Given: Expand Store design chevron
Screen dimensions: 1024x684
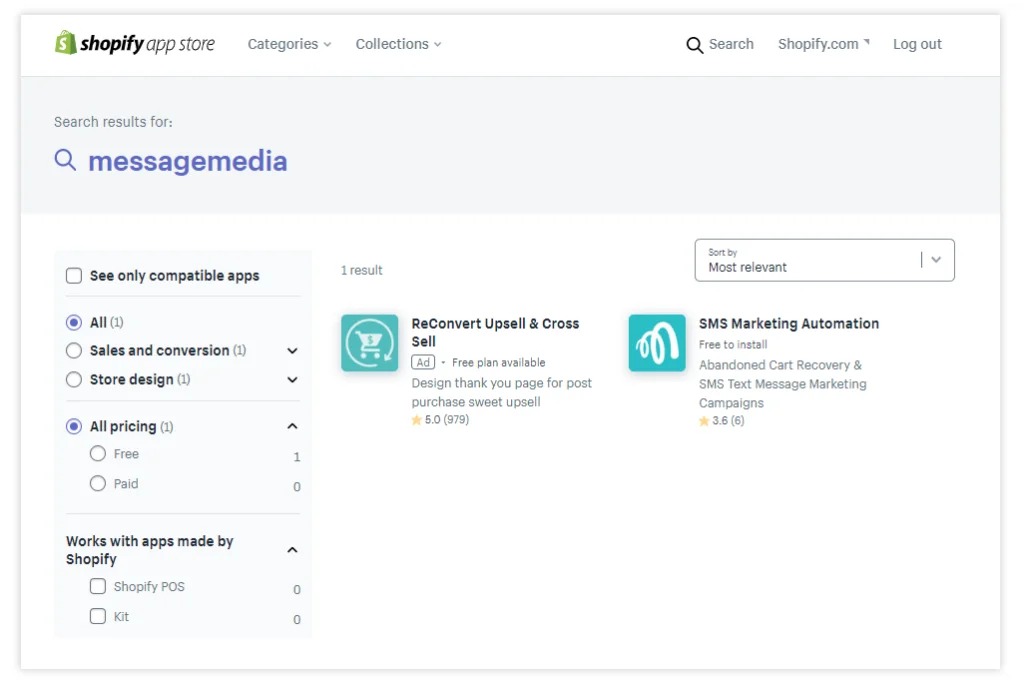Looking at the screenshot, I should tap(293, 380).
